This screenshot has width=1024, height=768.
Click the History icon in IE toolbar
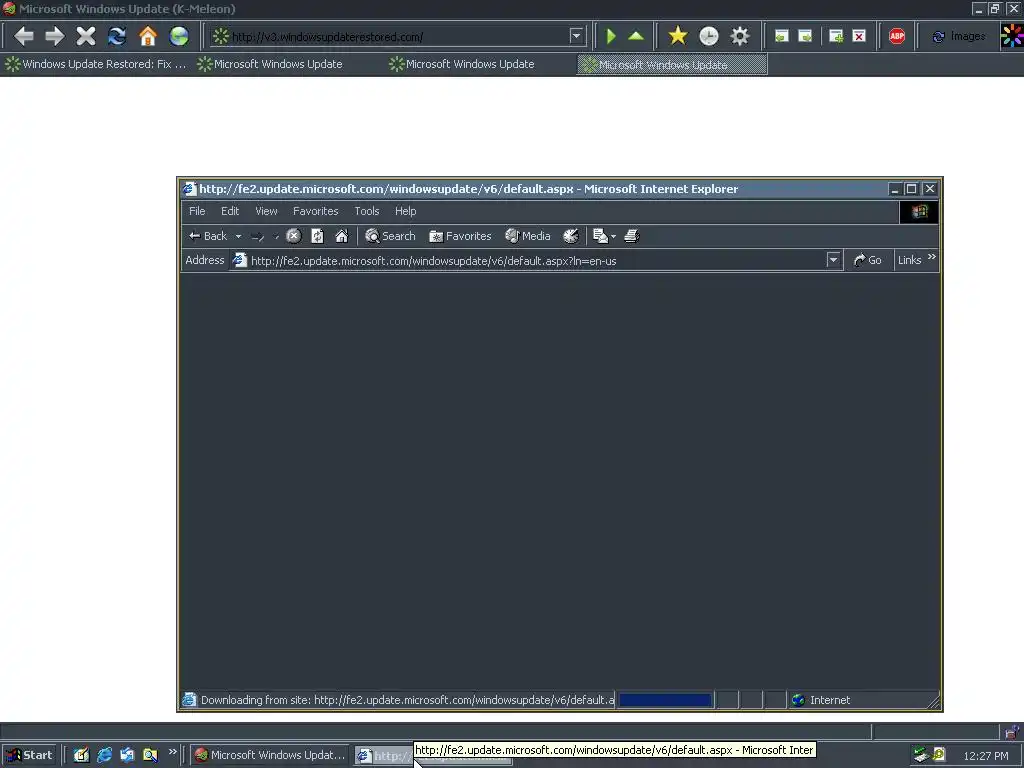coord(571,236)
